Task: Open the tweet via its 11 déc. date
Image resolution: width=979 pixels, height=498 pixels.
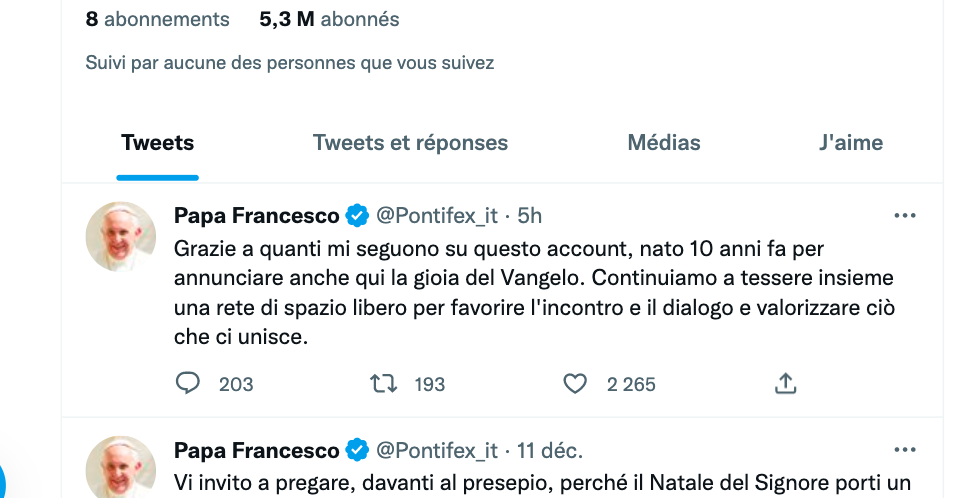Action: click(x=550, y=449)
